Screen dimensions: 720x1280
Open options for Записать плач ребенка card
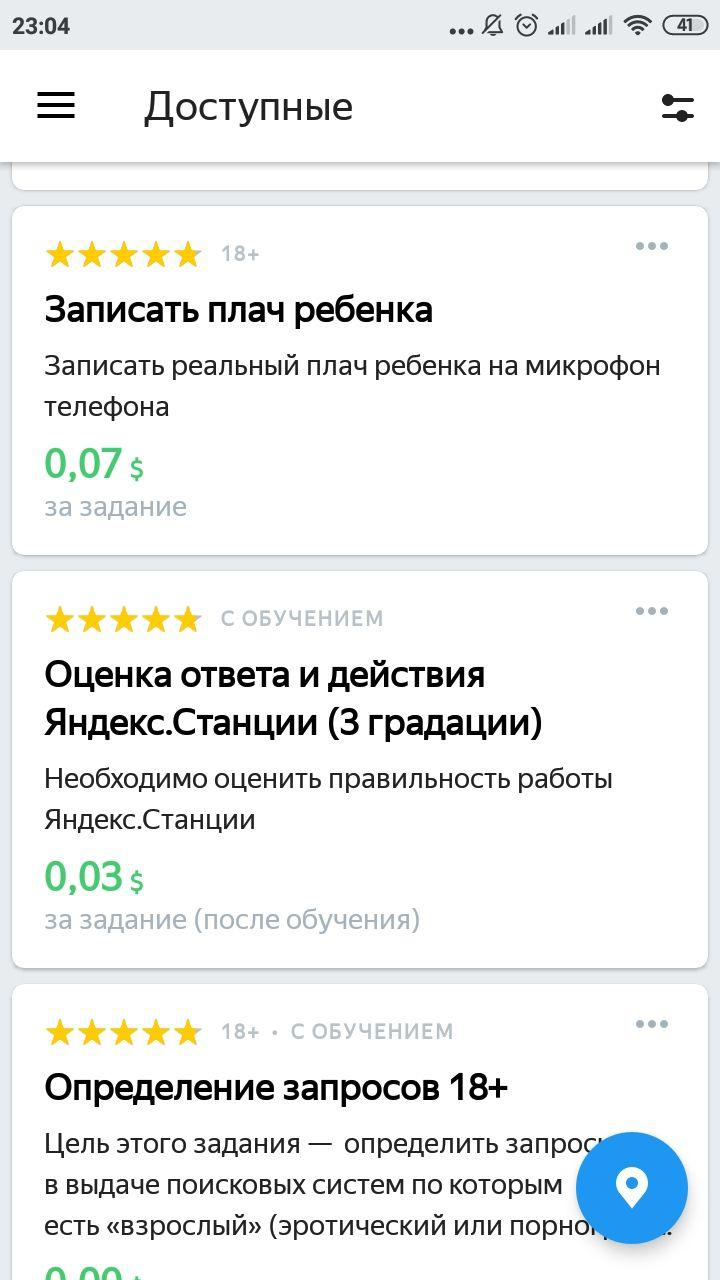pos(651,246)
